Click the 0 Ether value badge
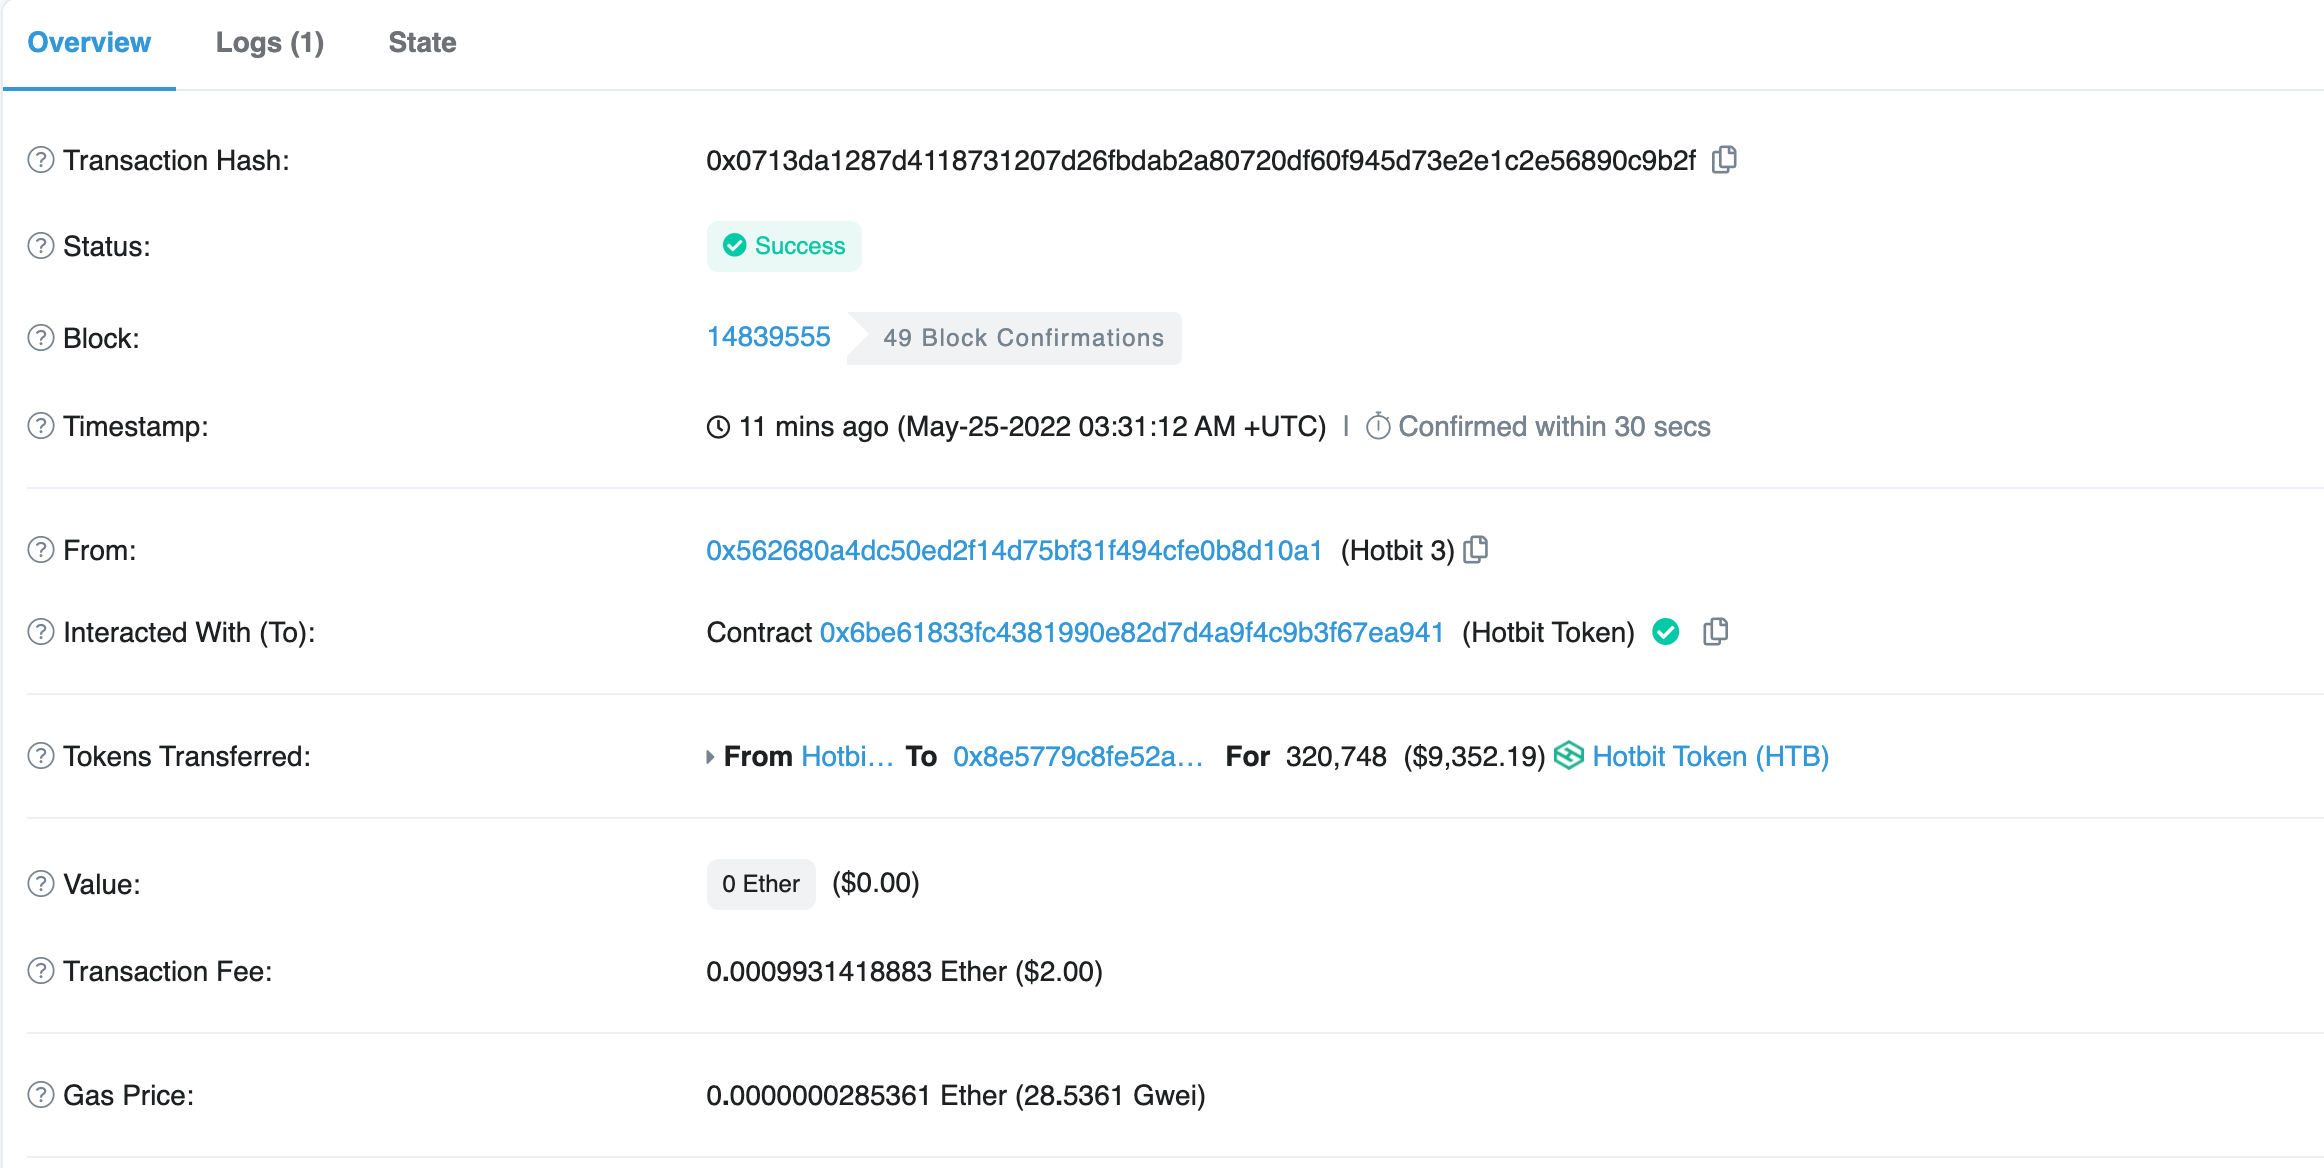This screenshot has width=2324, height=1168. pos(761,884)
